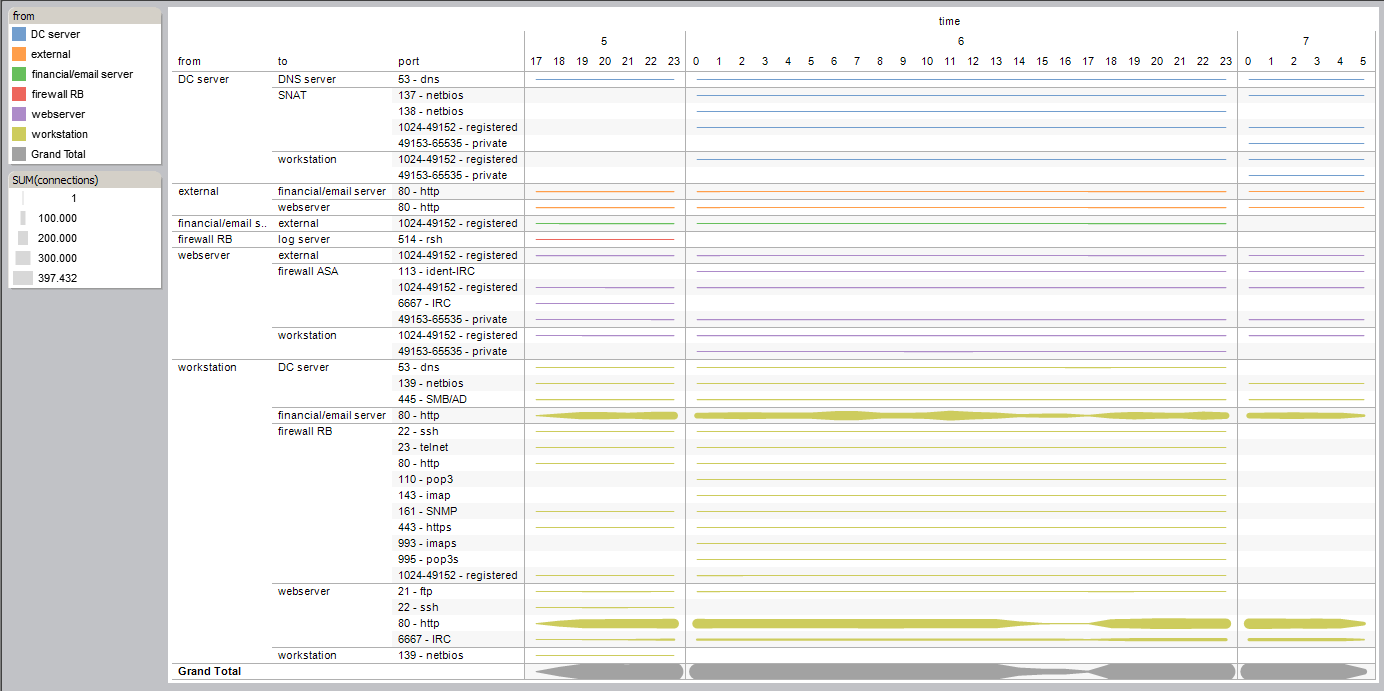Select hour 17 header under day 5
The width and height of the screenshot is (1384, 691).
click(536, 62)
